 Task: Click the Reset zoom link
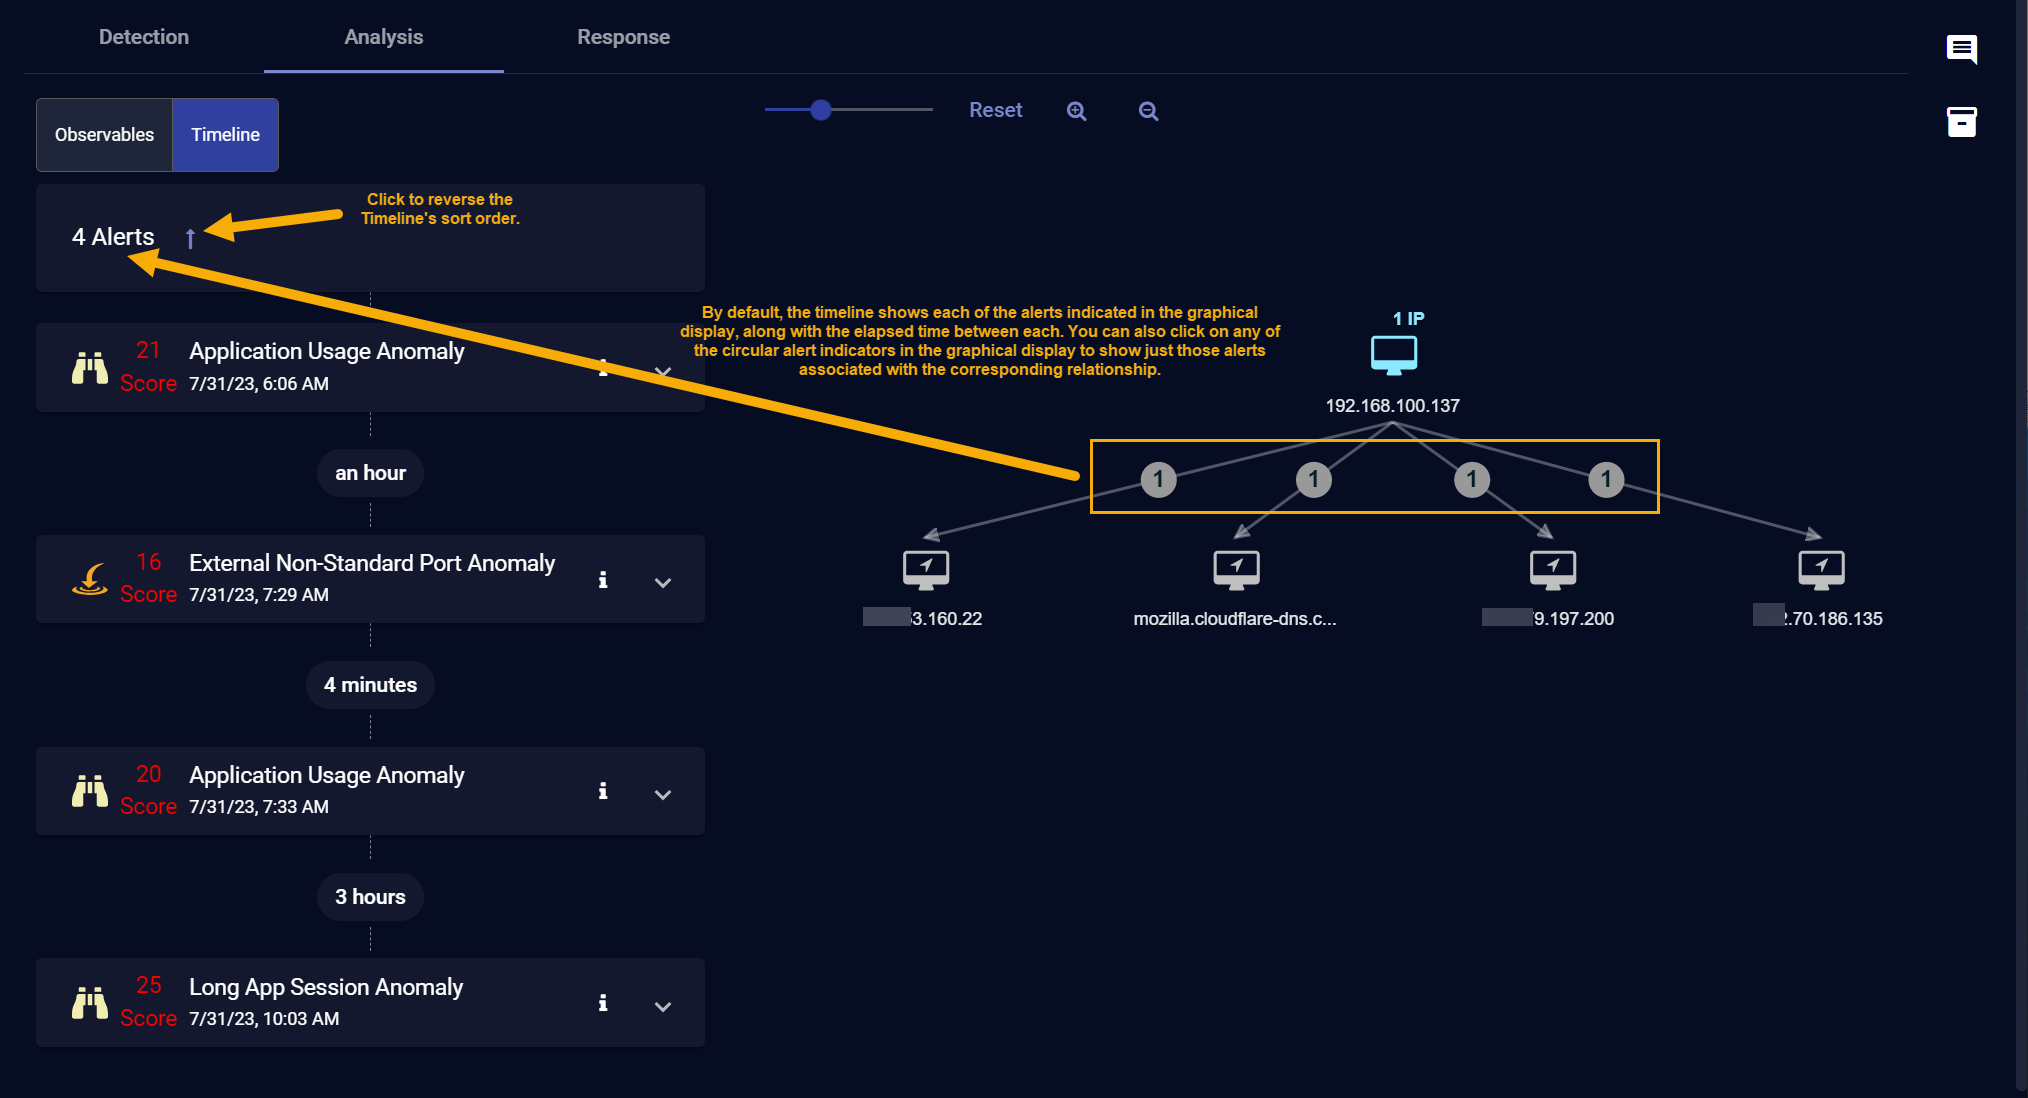pyautogui.click(x=995, y=110)
